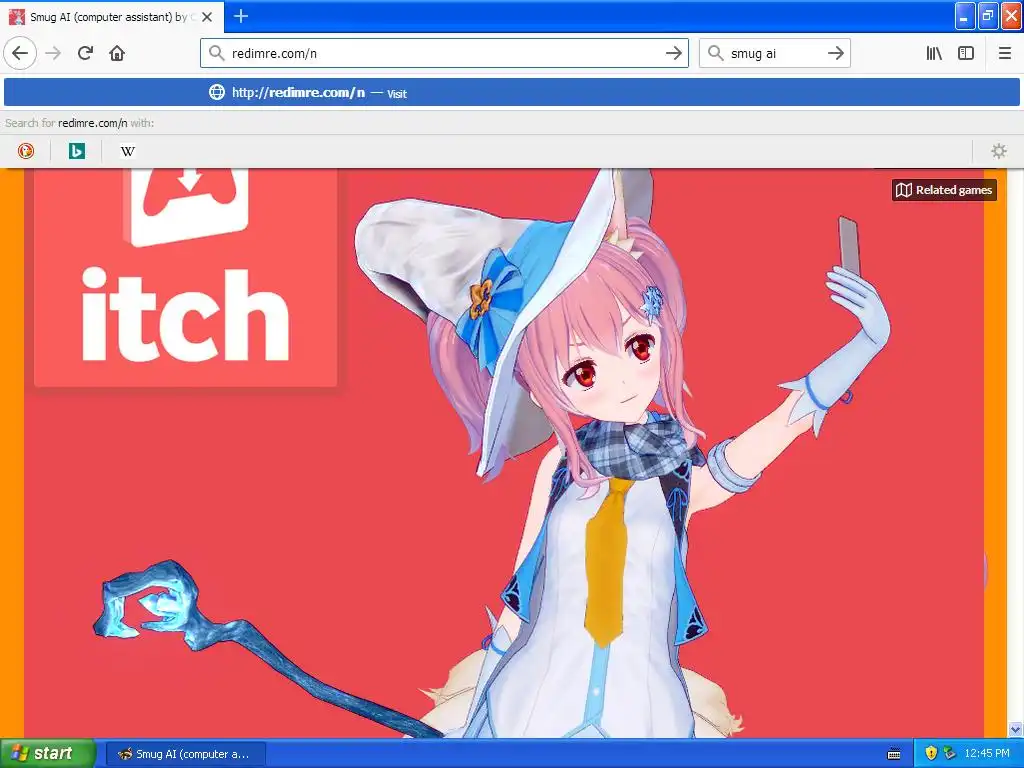Viewport: 1024px width, 768px height.
Task: Open the Library bookmarks icon
Action: pos(934,53)
